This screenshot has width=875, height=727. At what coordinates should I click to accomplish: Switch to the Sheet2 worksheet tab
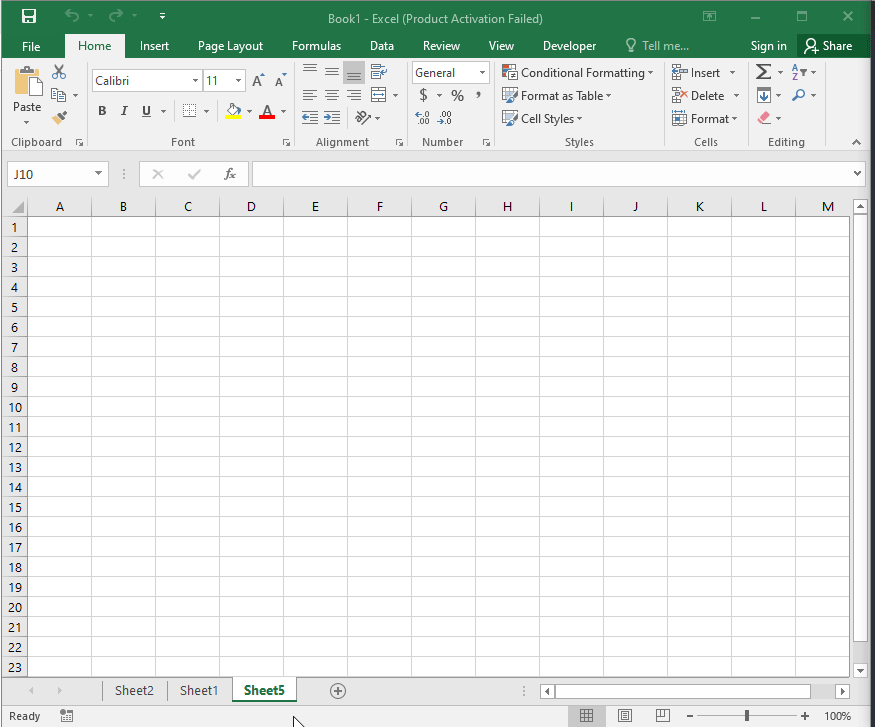click(x=134, y=690)
